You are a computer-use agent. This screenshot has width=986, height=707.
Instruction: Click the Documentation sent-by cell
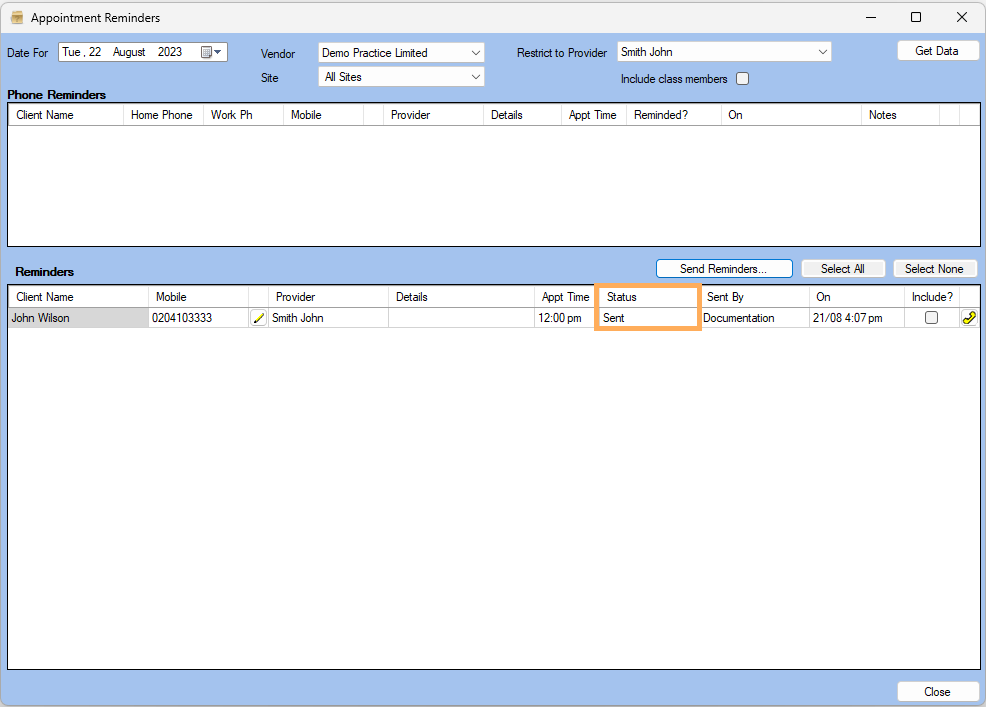point(754,318)
